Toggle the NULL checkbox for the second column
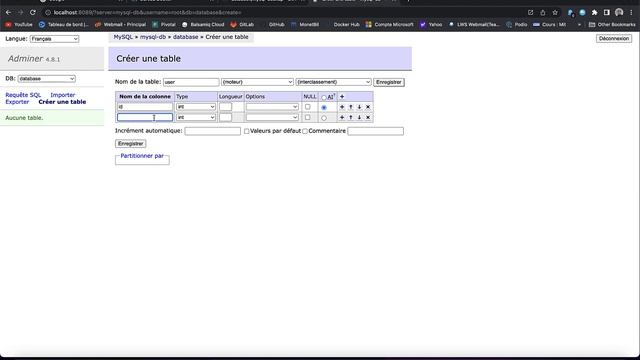This screenshot has width=640, height=360. [x=308, y=118]
